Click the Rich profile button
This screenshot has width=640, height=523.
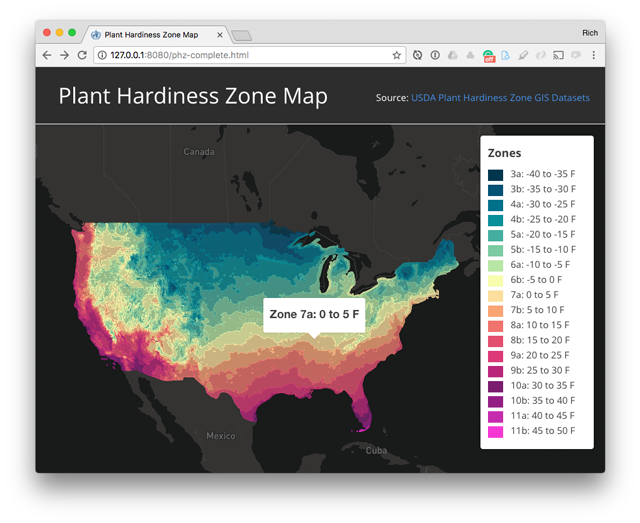[590, 33]
